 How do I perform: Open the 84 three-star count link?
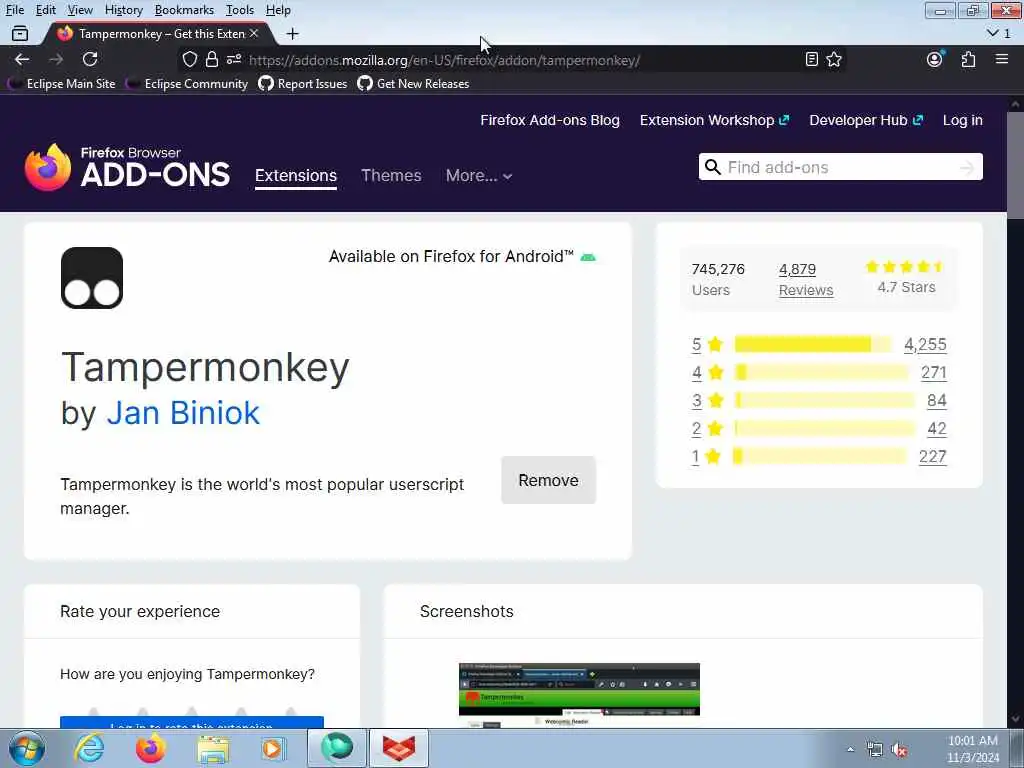pos(936,400)
